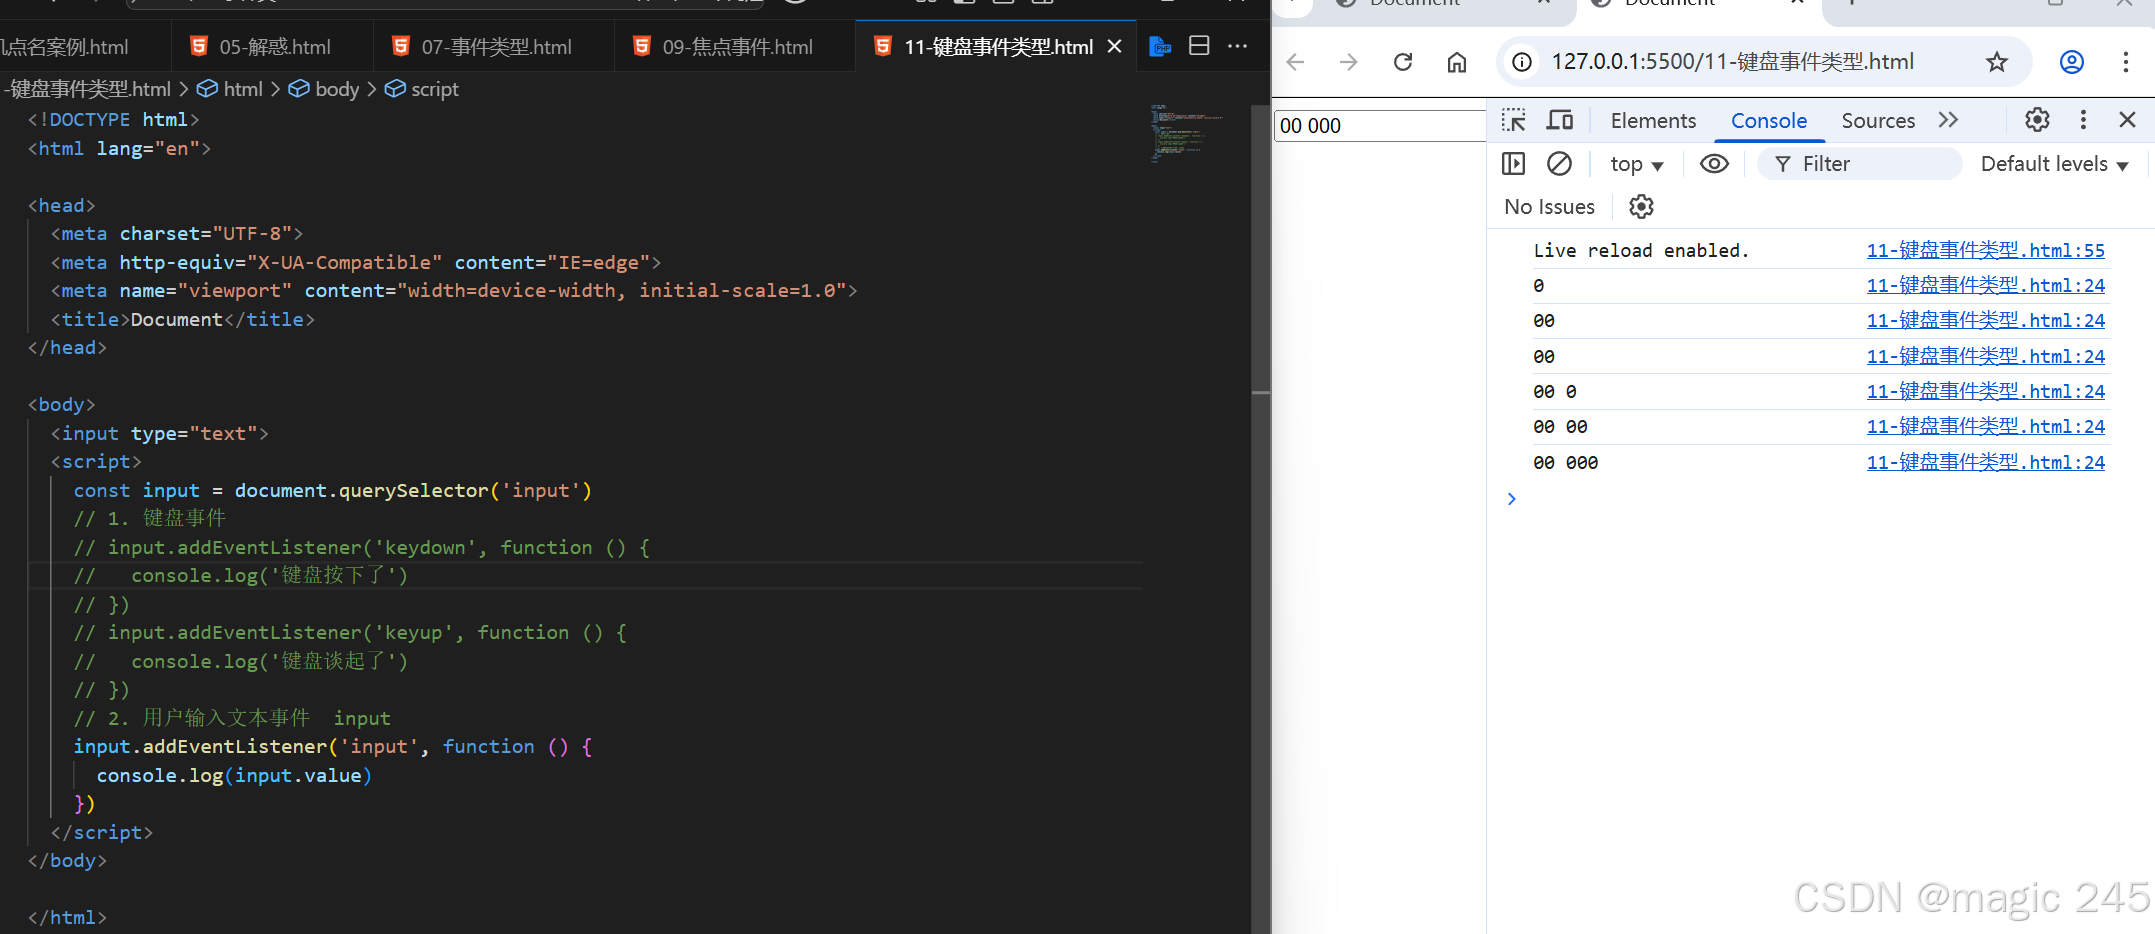Open source link for log '00 0'

[x=1985, y=391]
